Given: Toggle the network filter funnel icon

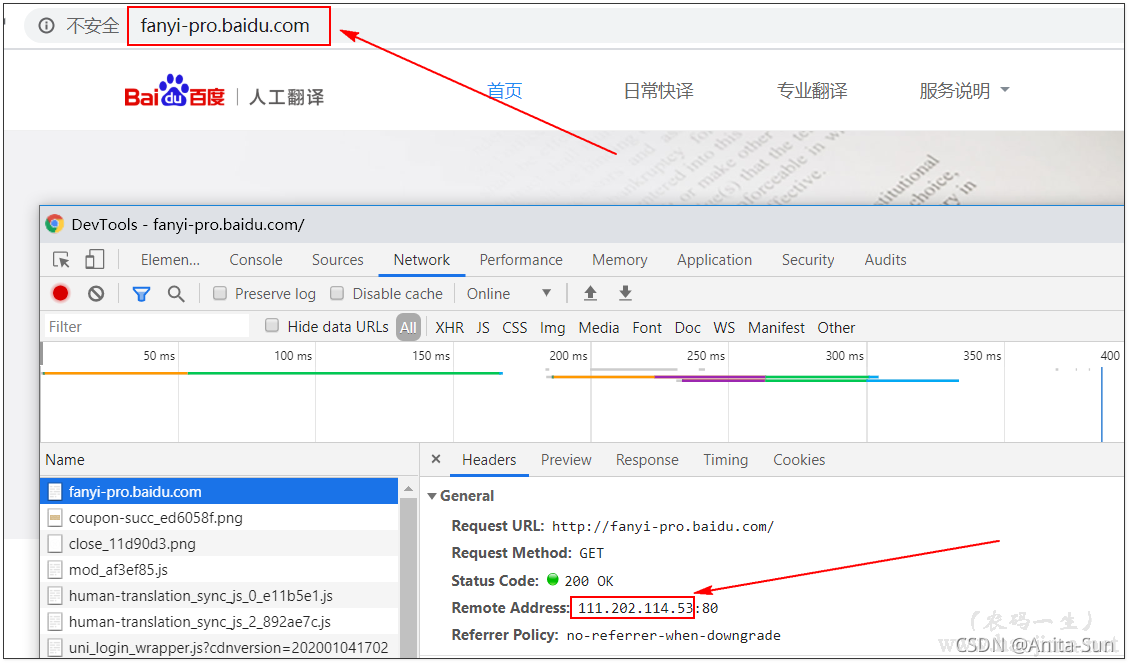Looking at the screenshot, I should 141,294.
